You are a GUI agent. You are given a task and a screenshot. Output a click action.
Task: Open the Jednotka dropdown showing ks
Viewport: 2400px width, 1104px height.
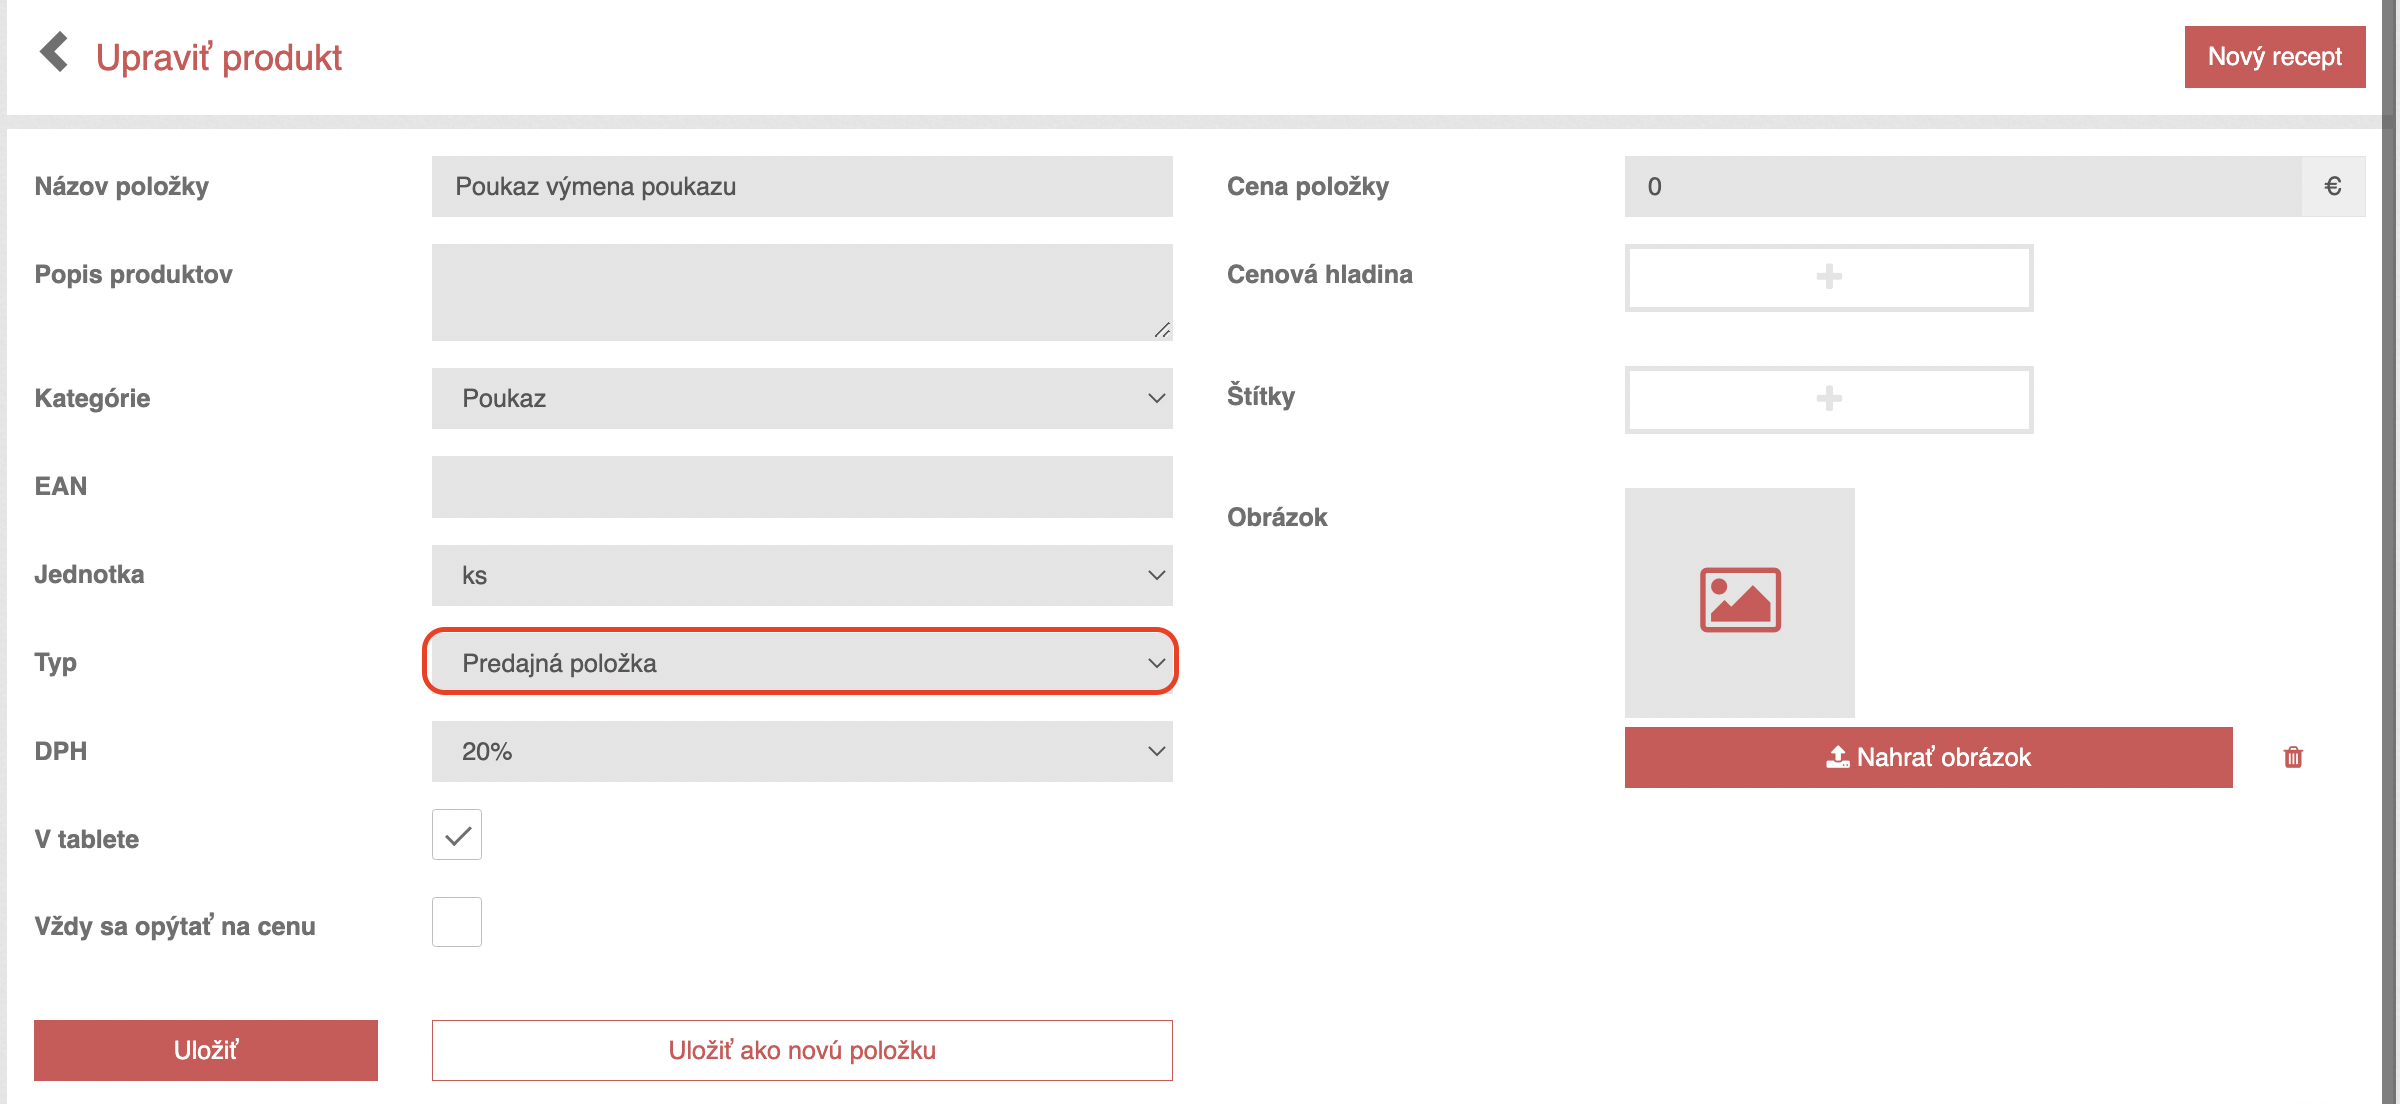coord(802,575)
